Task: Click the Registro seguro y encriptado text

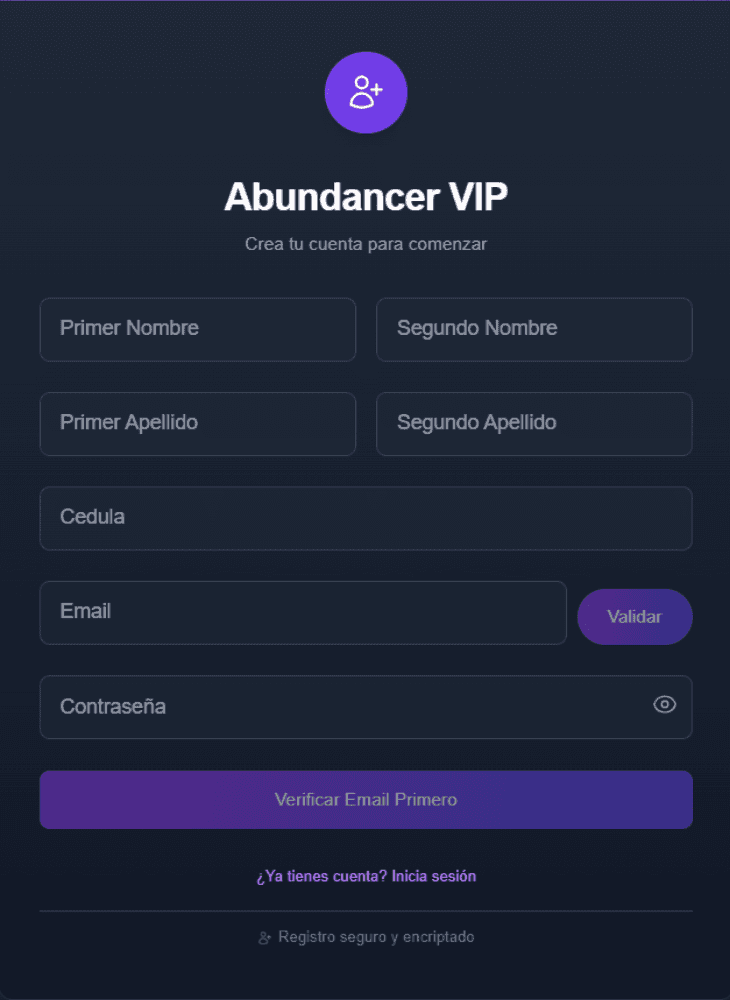Action: pyautogui.click(x=376, y=937)
